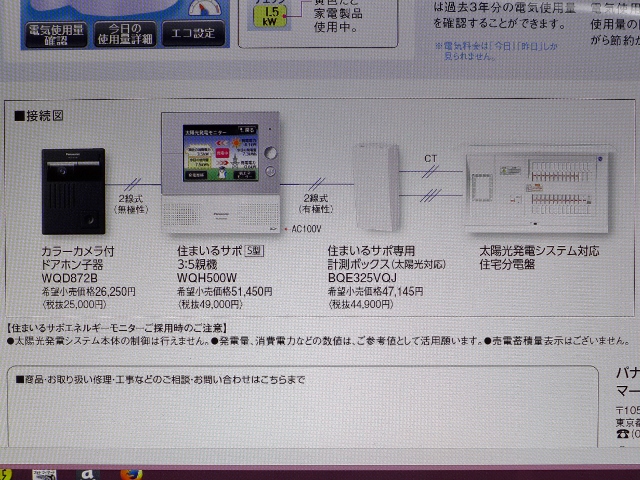Click the 【住まいるサポエネルギーモニターご採用時のご注意】 heading
This screenshot has width=640, height=480.
[x=117, y=328]
